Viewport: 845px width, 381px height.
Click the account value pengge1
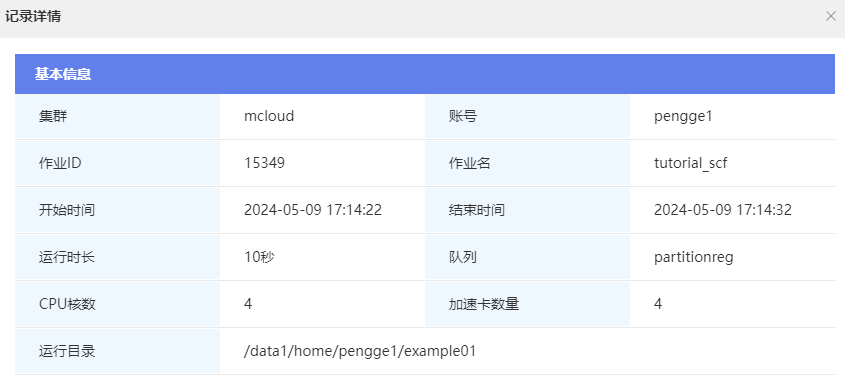coord(683,116)
